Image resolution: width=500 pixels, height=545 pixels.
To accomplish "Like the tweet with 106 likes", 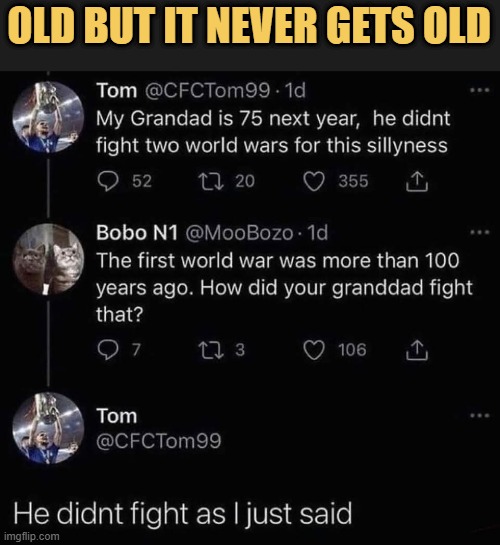I will coord(314,350).
